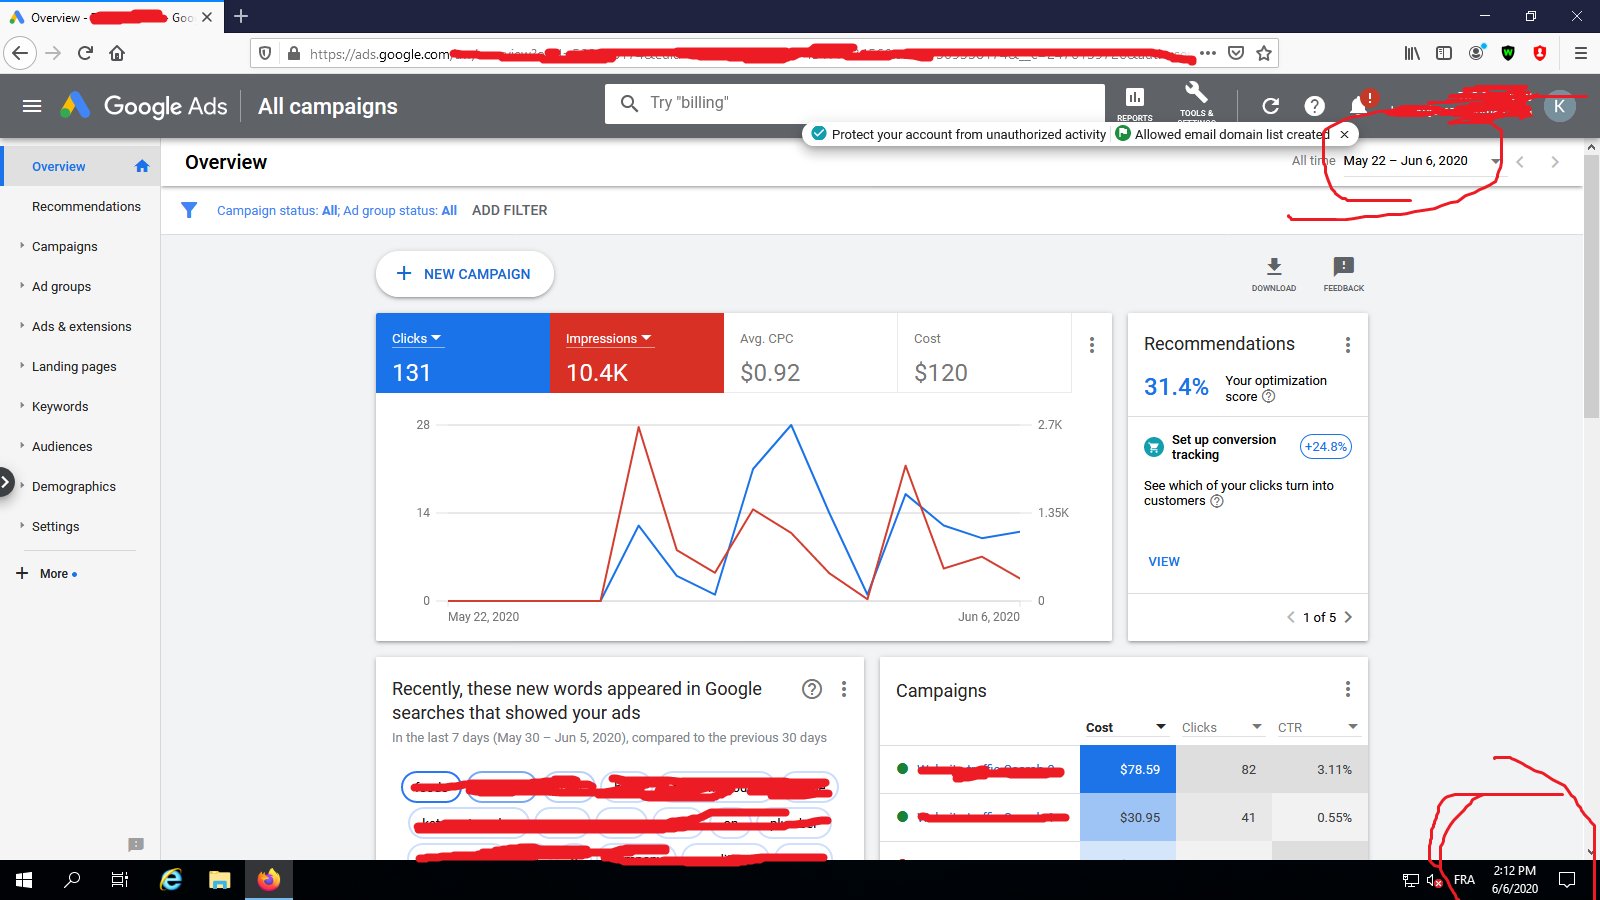Viewport: 1600px width, 900px height.
Task: Click the Google Ads logo
Action: click(x=144, y=106)
